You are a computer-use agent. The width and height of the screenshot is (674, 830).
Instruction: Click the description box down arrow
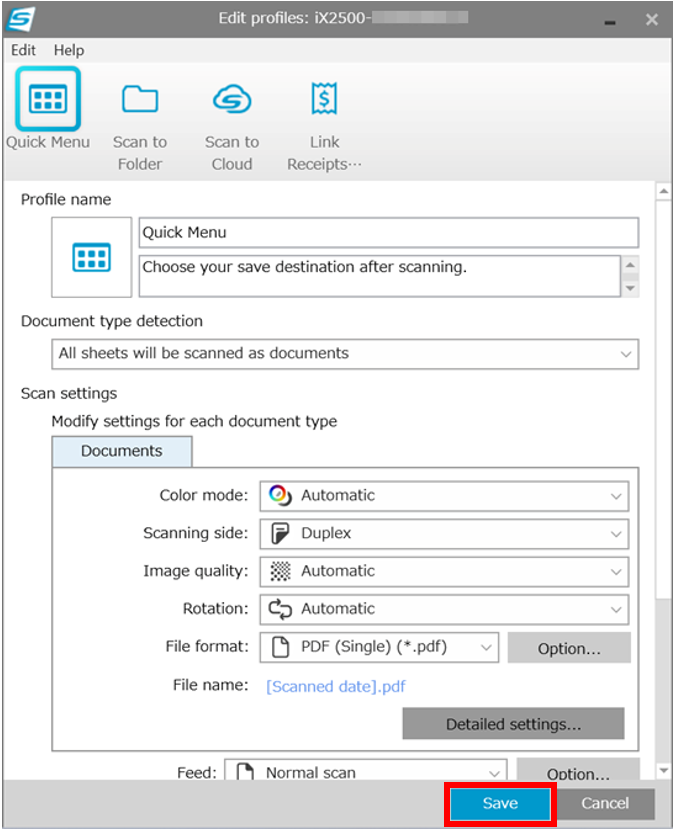click(630, 288)
